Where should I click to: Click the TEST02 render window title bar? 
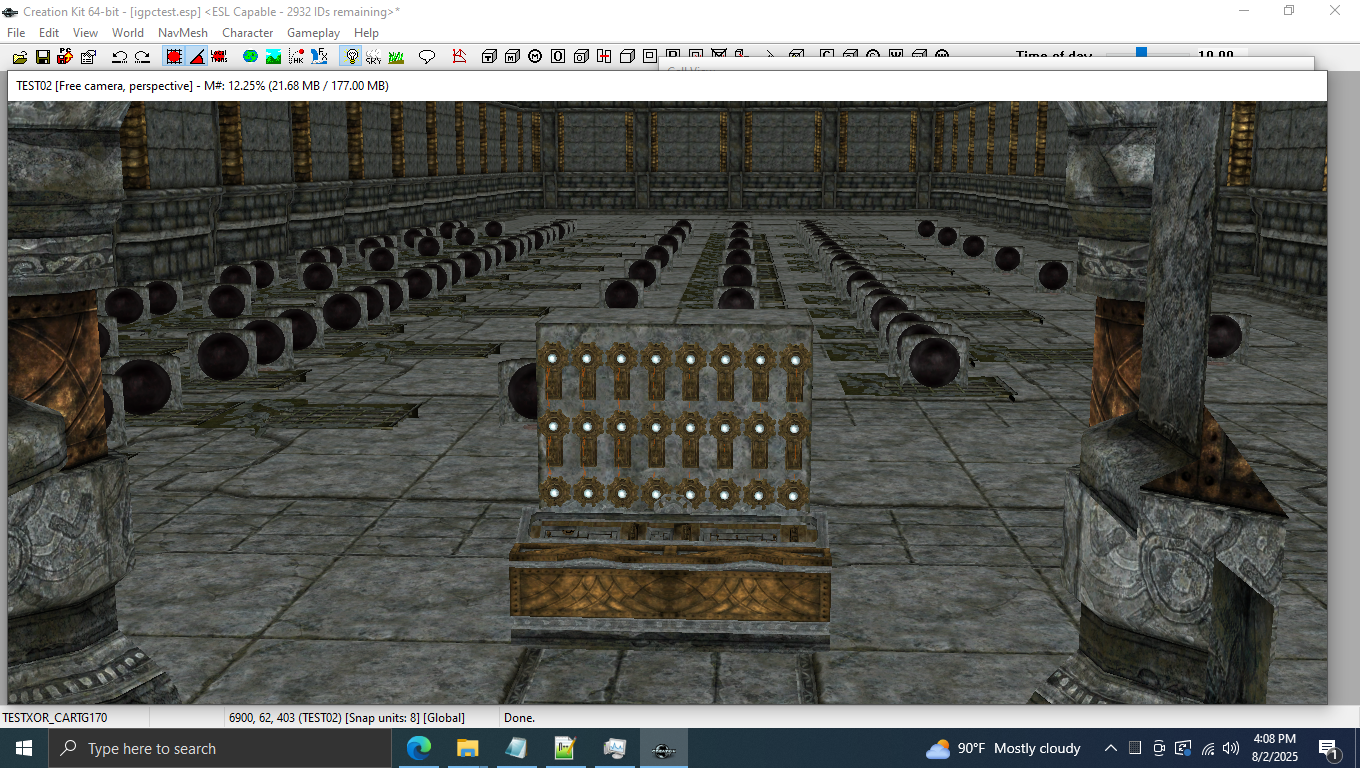pyautogui.click(x=667, y=86)
